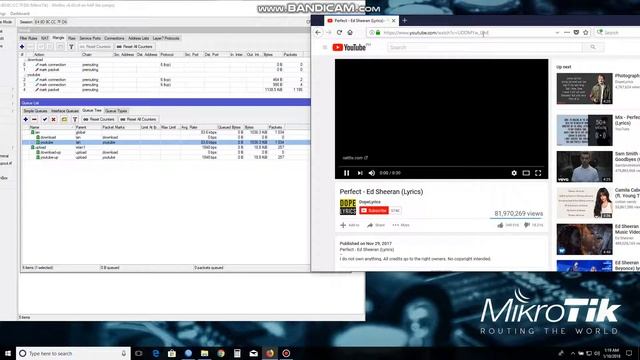Viewport: 640px width, 360px height.
Task: Click Reset All Counters in Queue List
Action: (138, 119)
